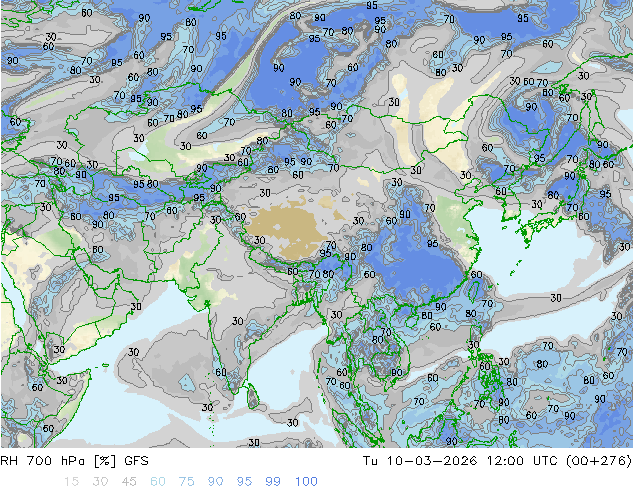Click the Taiwan island outline on the map

475,290
